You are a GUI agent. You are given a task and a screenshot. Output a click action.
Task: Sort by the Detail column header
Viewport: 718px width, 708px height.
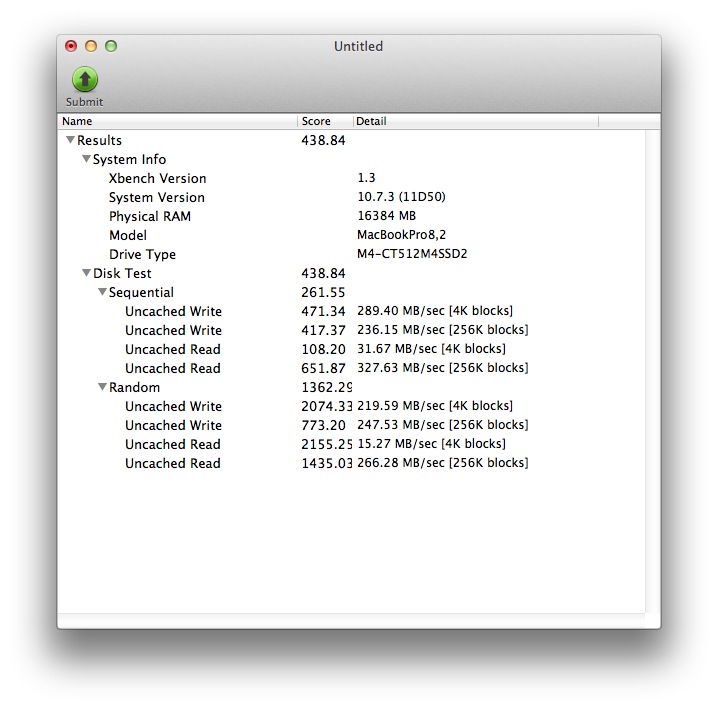(x=476, y=121)
